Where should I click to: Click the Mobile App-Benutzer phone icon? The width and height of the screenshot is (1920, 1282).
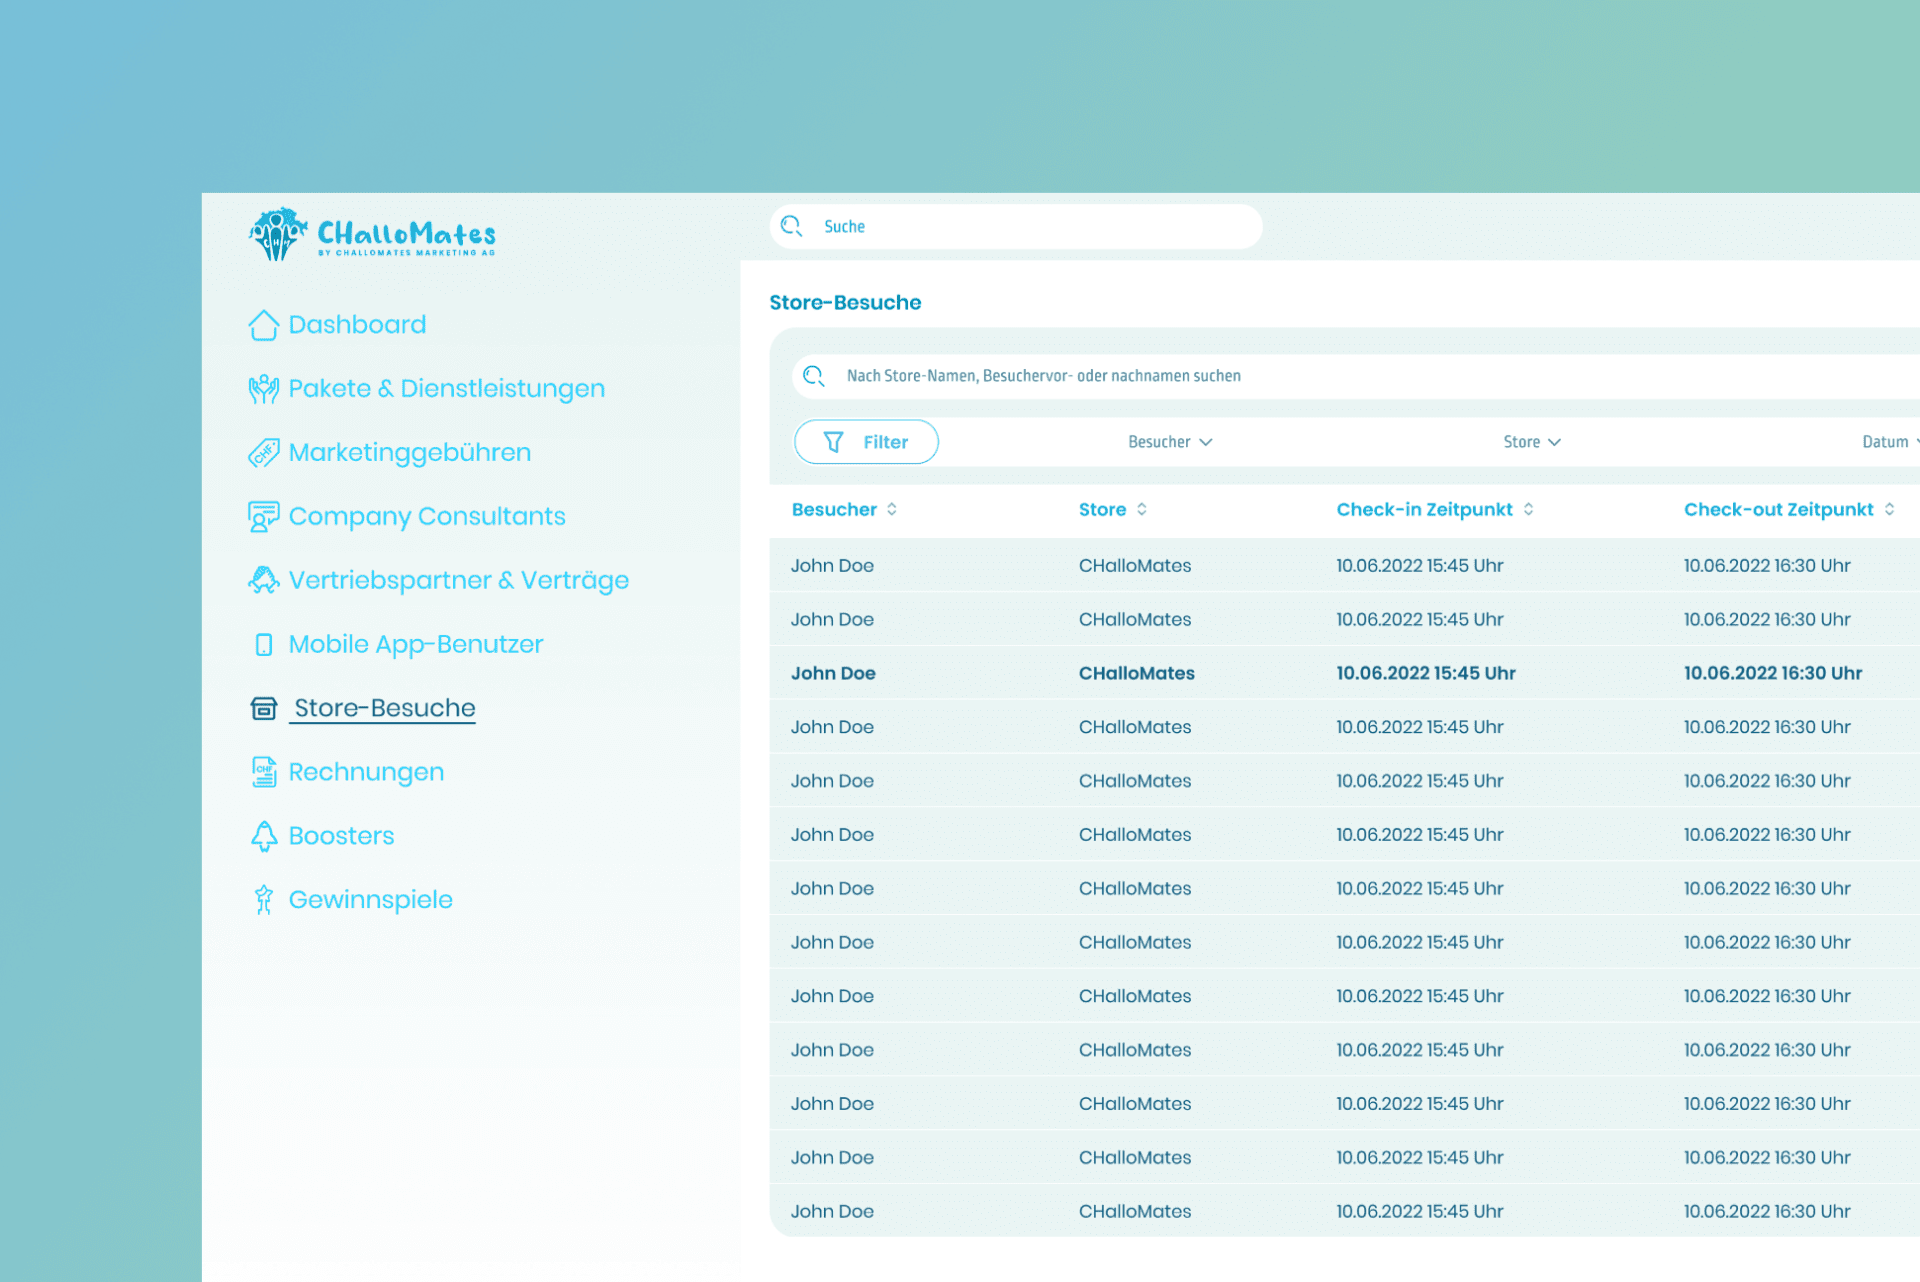[x=263, y=645]
